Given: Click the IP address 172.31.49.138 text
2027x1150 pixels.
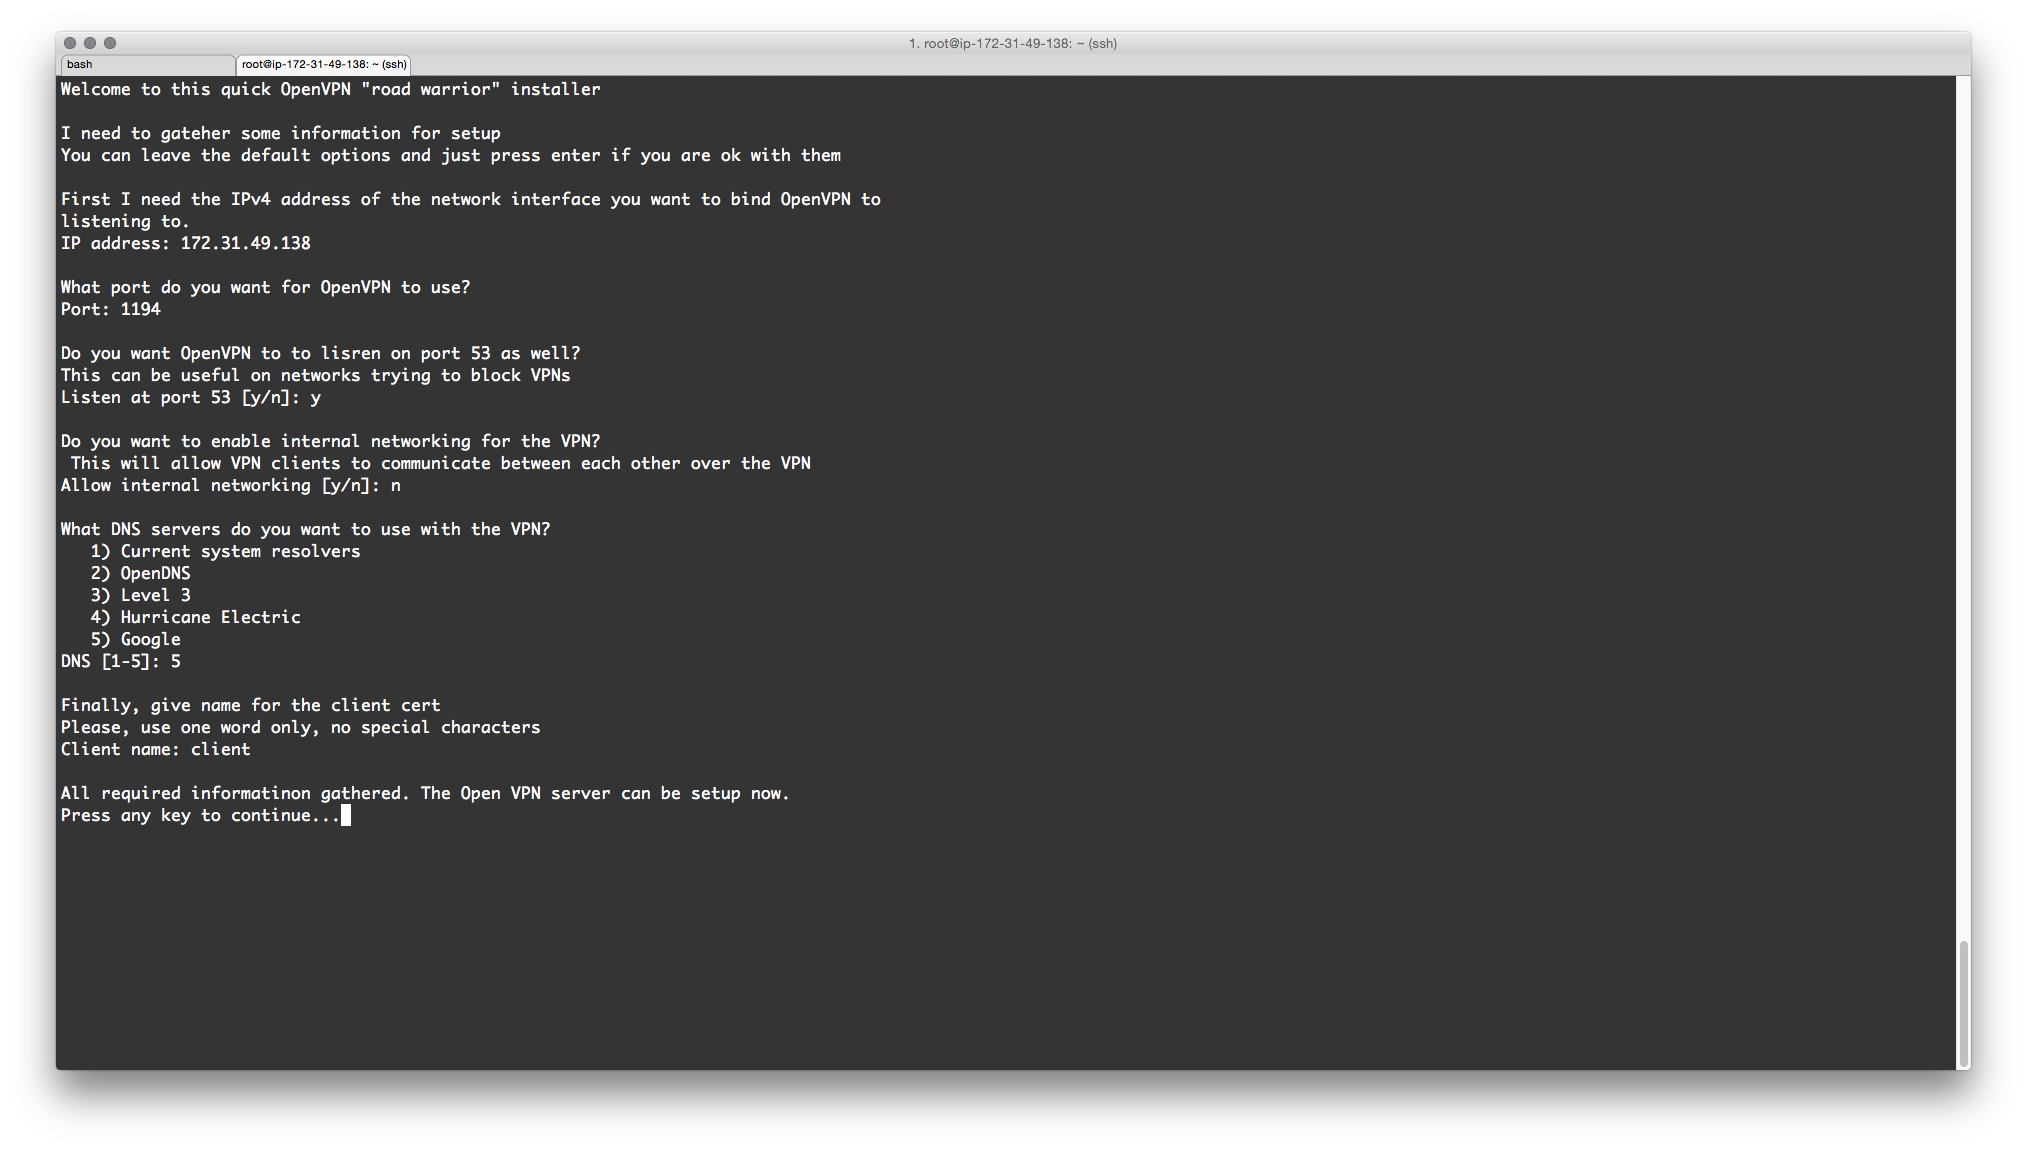Looking at the screenshot, I should tap(246, 243).
